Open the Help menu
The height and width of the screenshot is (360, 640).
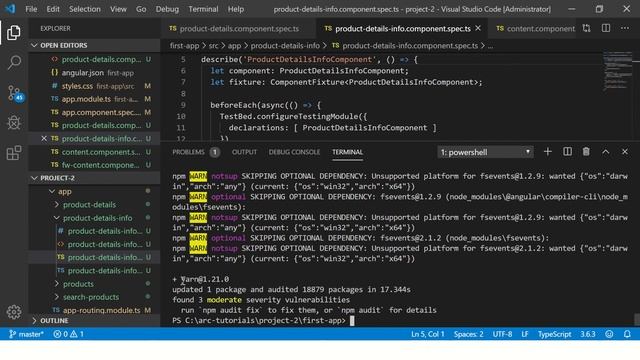click(236, 9)
